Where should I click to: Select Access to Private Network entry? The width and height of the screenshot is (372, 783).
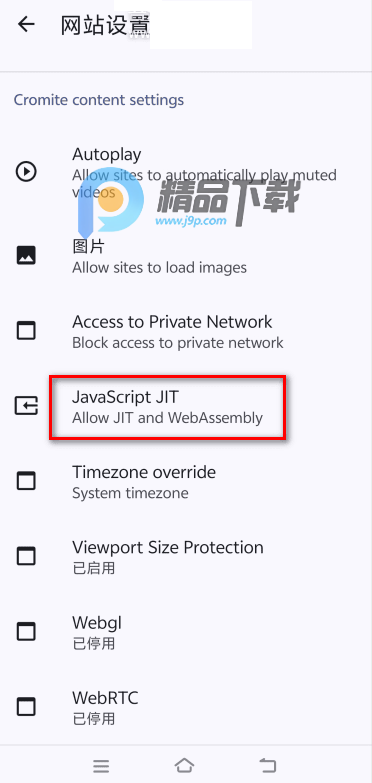click(186, 331)
